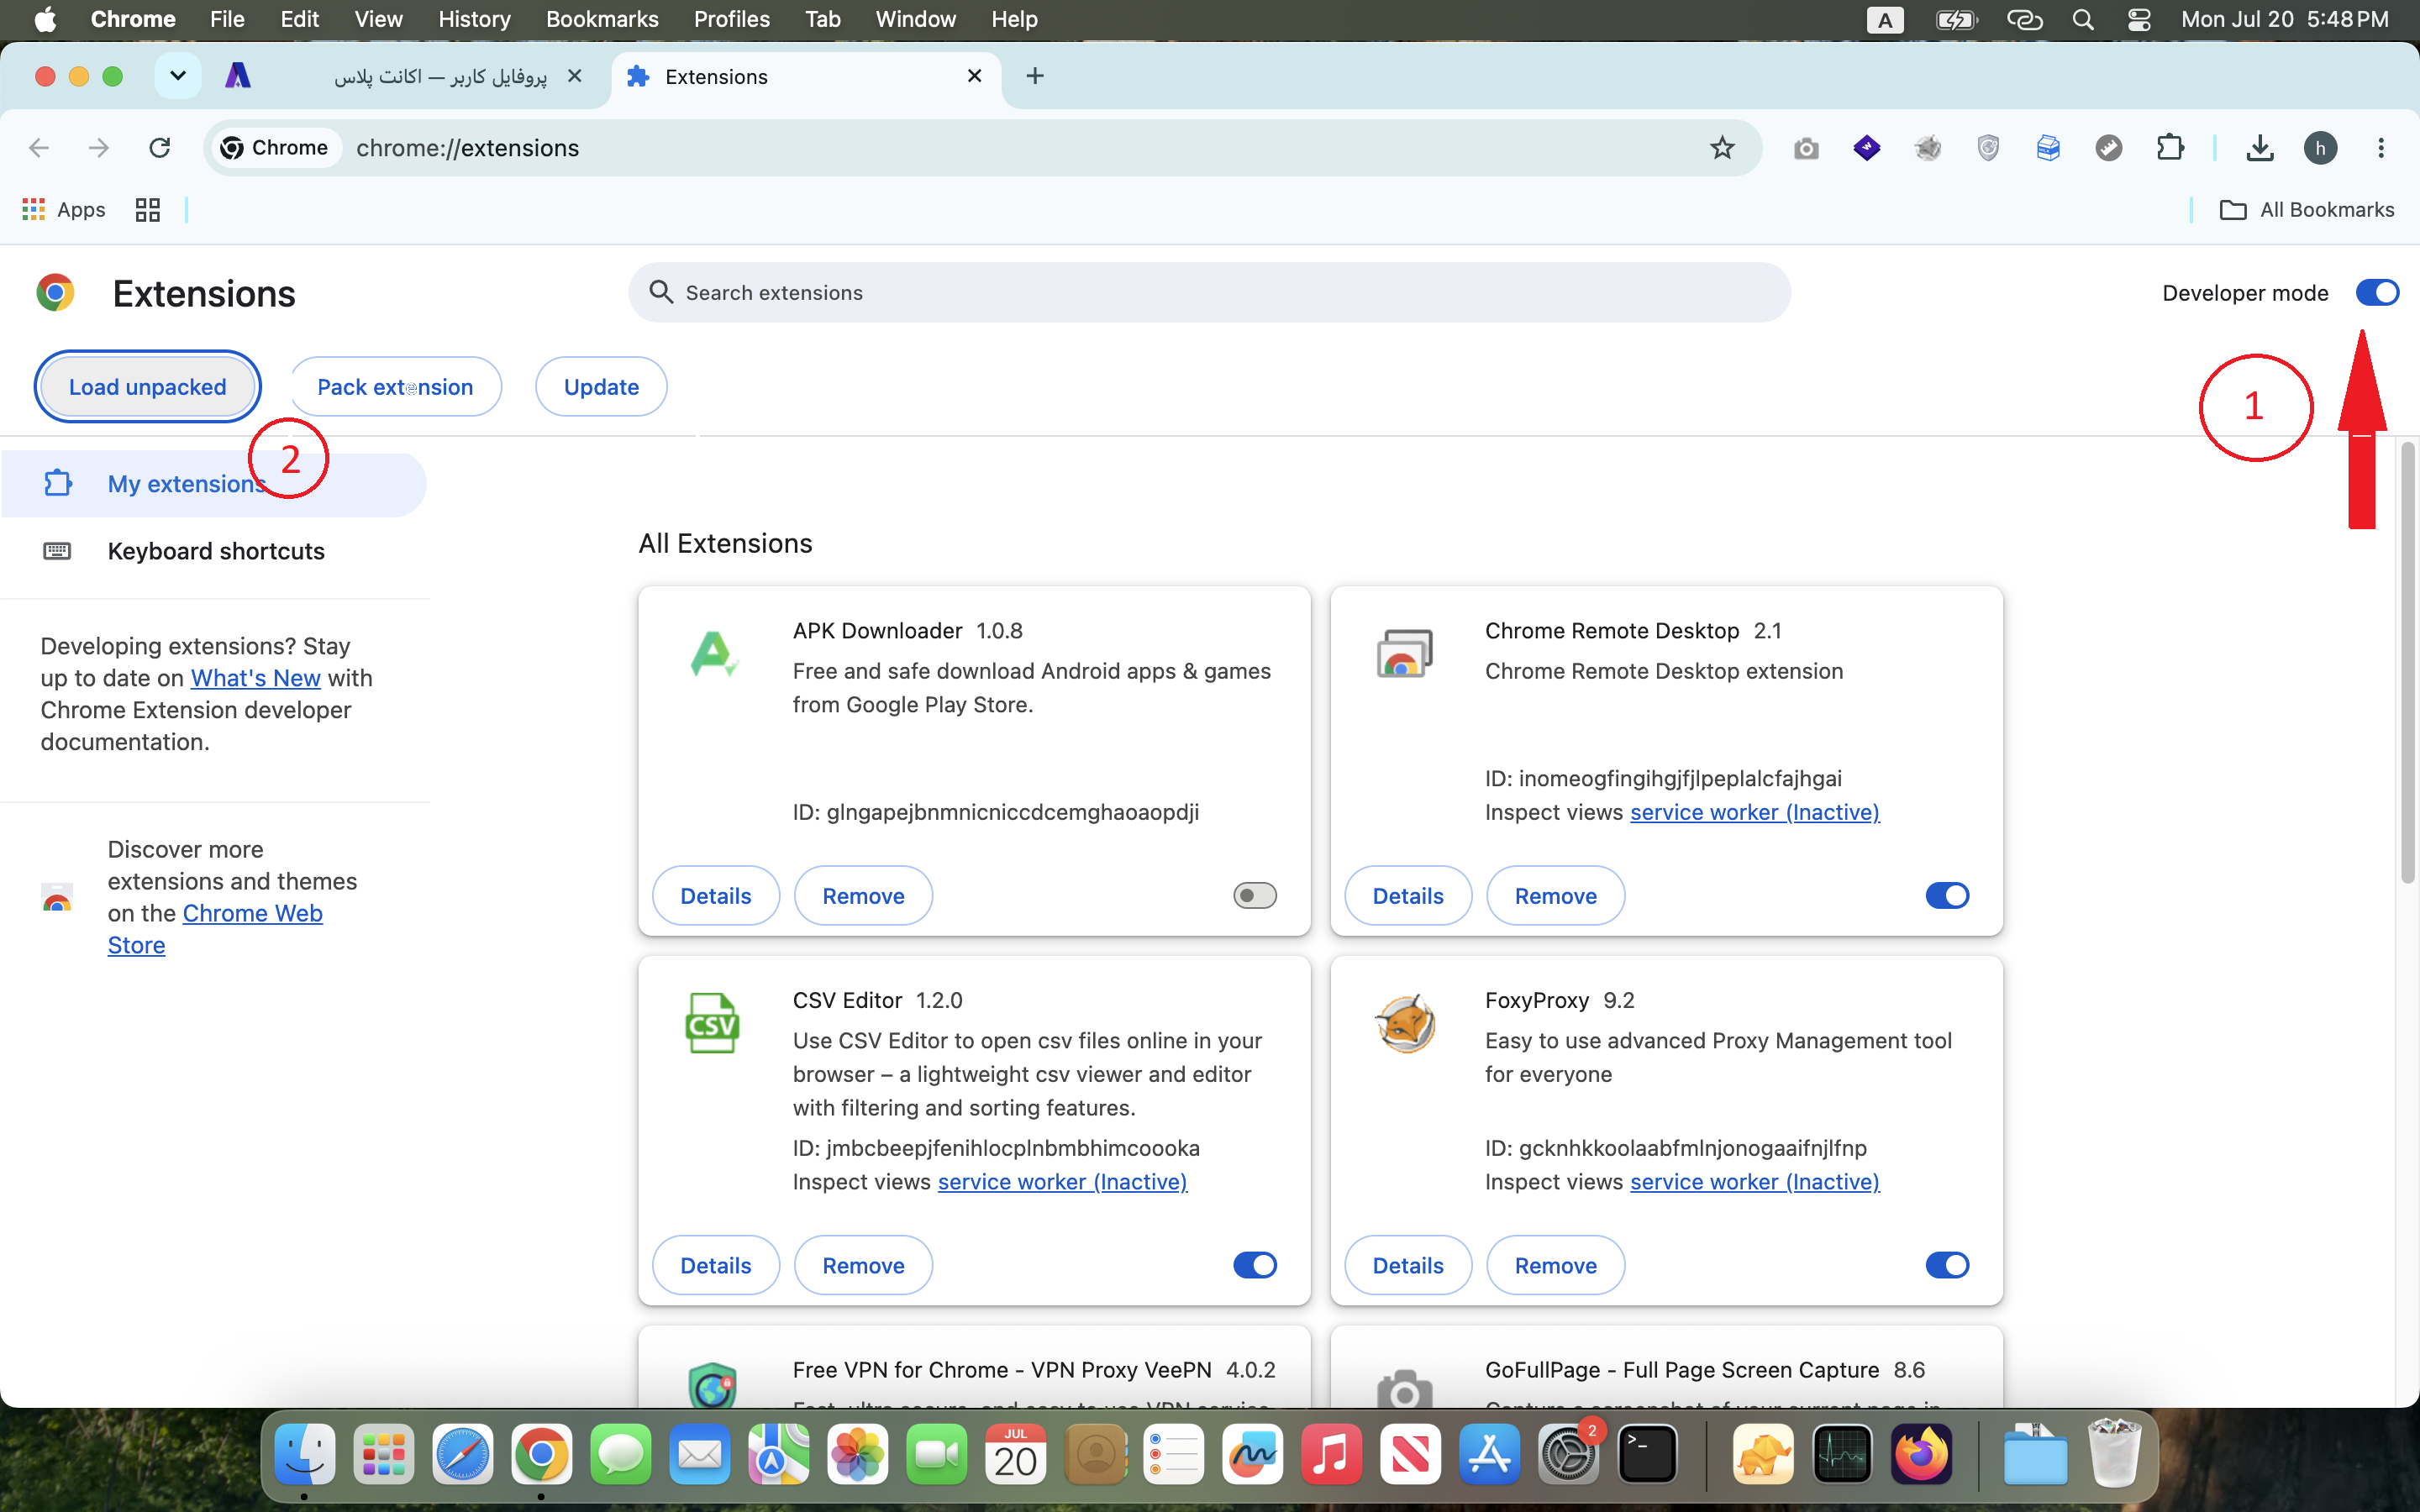Image resolution: width=2420 pixels, height=1512 pixels.
Task: Open the What's New link
Action: (256, 678)
